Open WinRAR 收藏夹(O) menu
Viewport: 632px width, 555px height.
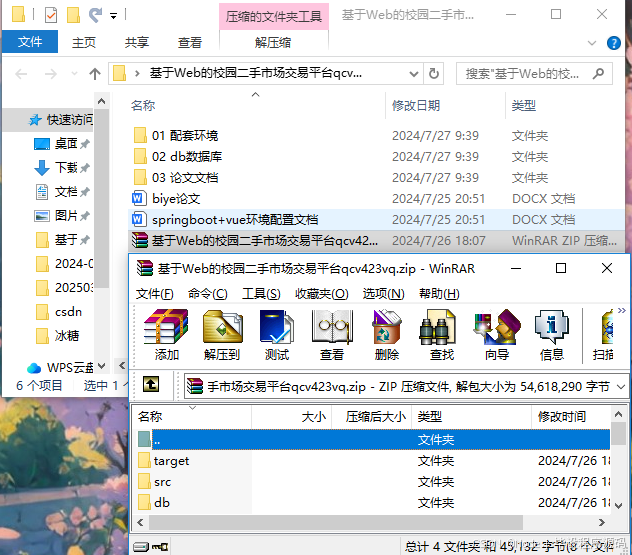click(322, 294)
